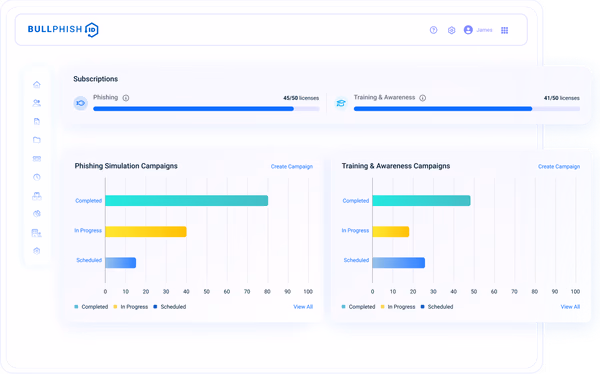Open the help question mark icon
Image resolution: width=600 pixels, height=374 pixels.
point(433,30)
